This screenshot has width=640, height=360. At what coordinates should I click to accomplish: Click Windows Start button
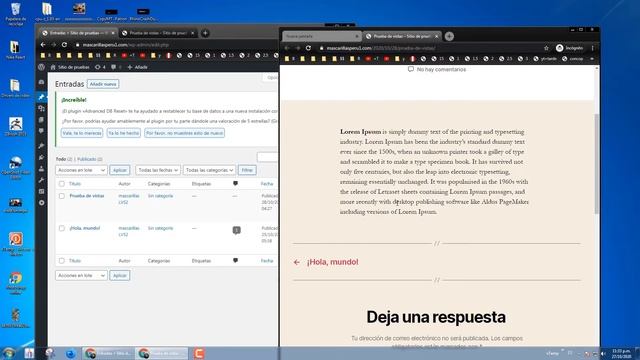tap(8, 353)
